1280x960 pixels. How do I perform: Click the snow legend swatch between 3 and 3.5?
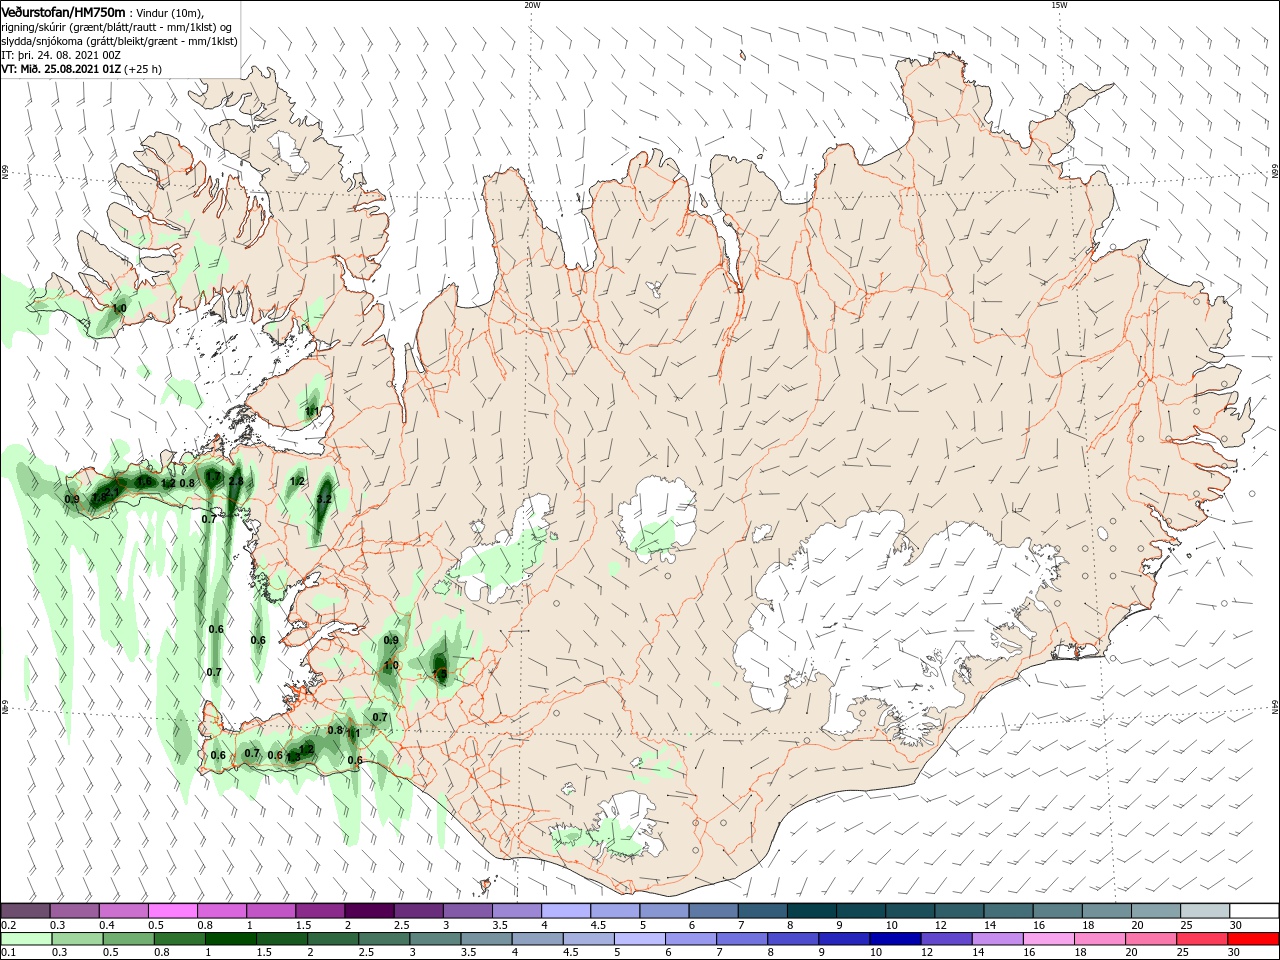[x=468, y=910]
